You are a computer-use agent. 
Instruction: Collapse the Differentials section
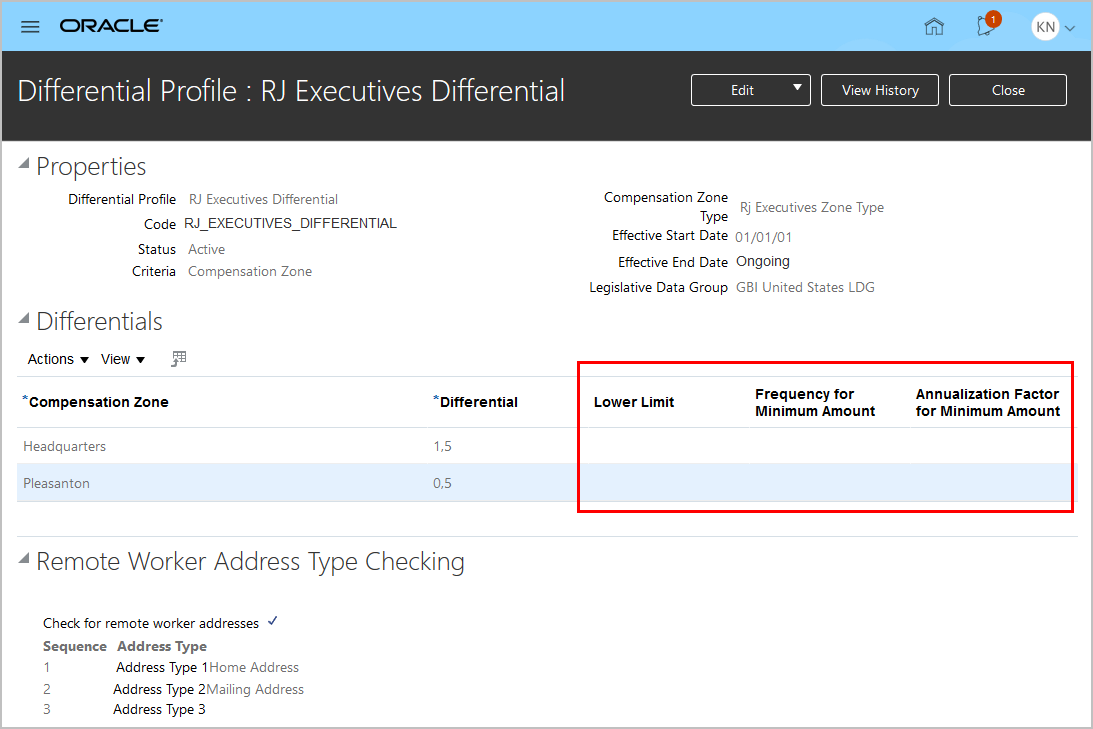pyautogui.click(x=24, y=320)
